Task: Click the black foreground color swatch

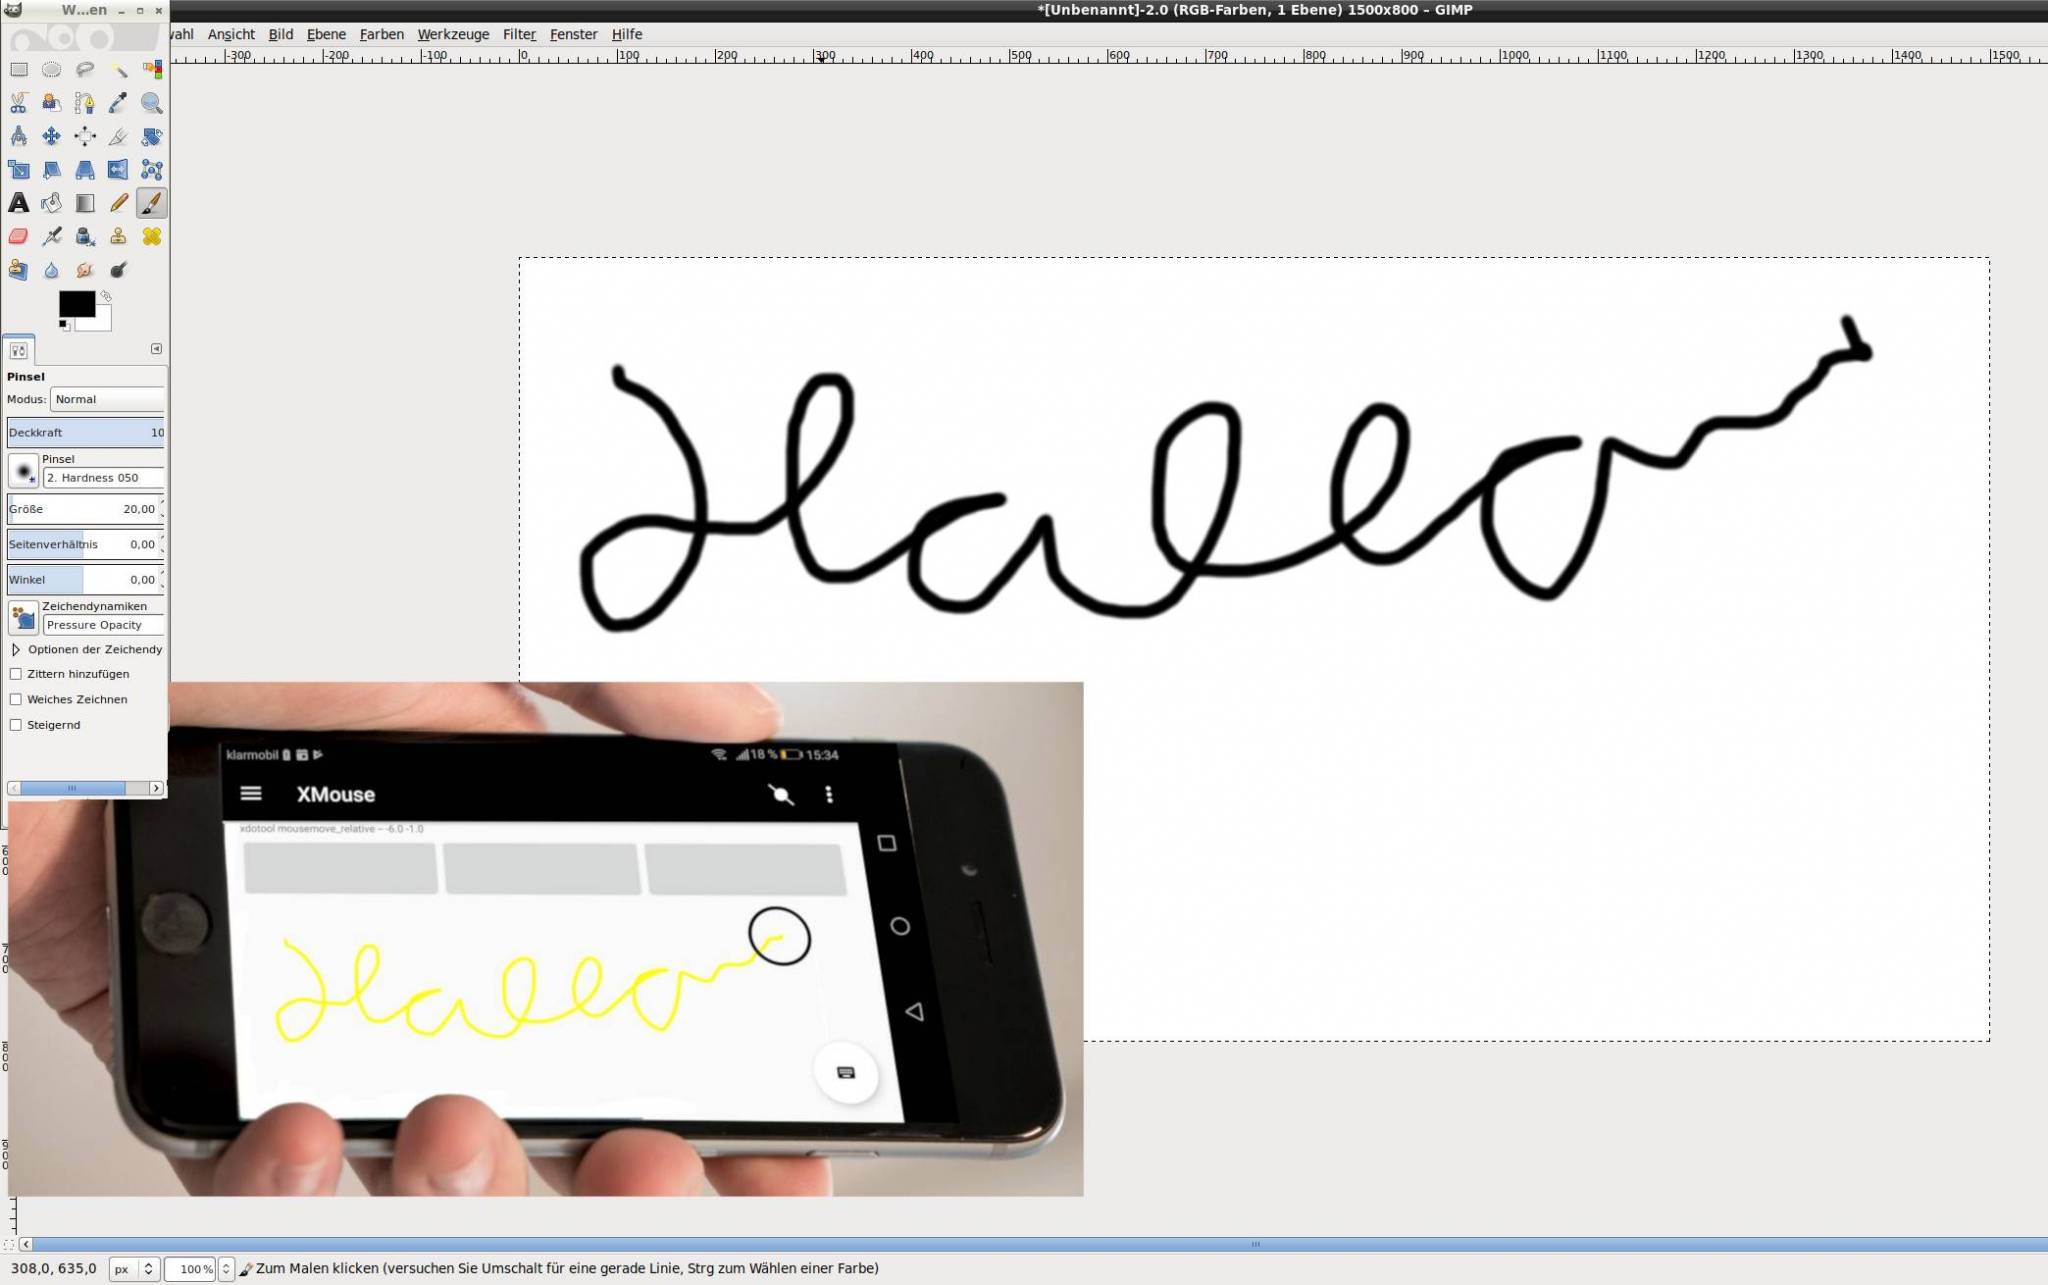Action: [76, 304]
